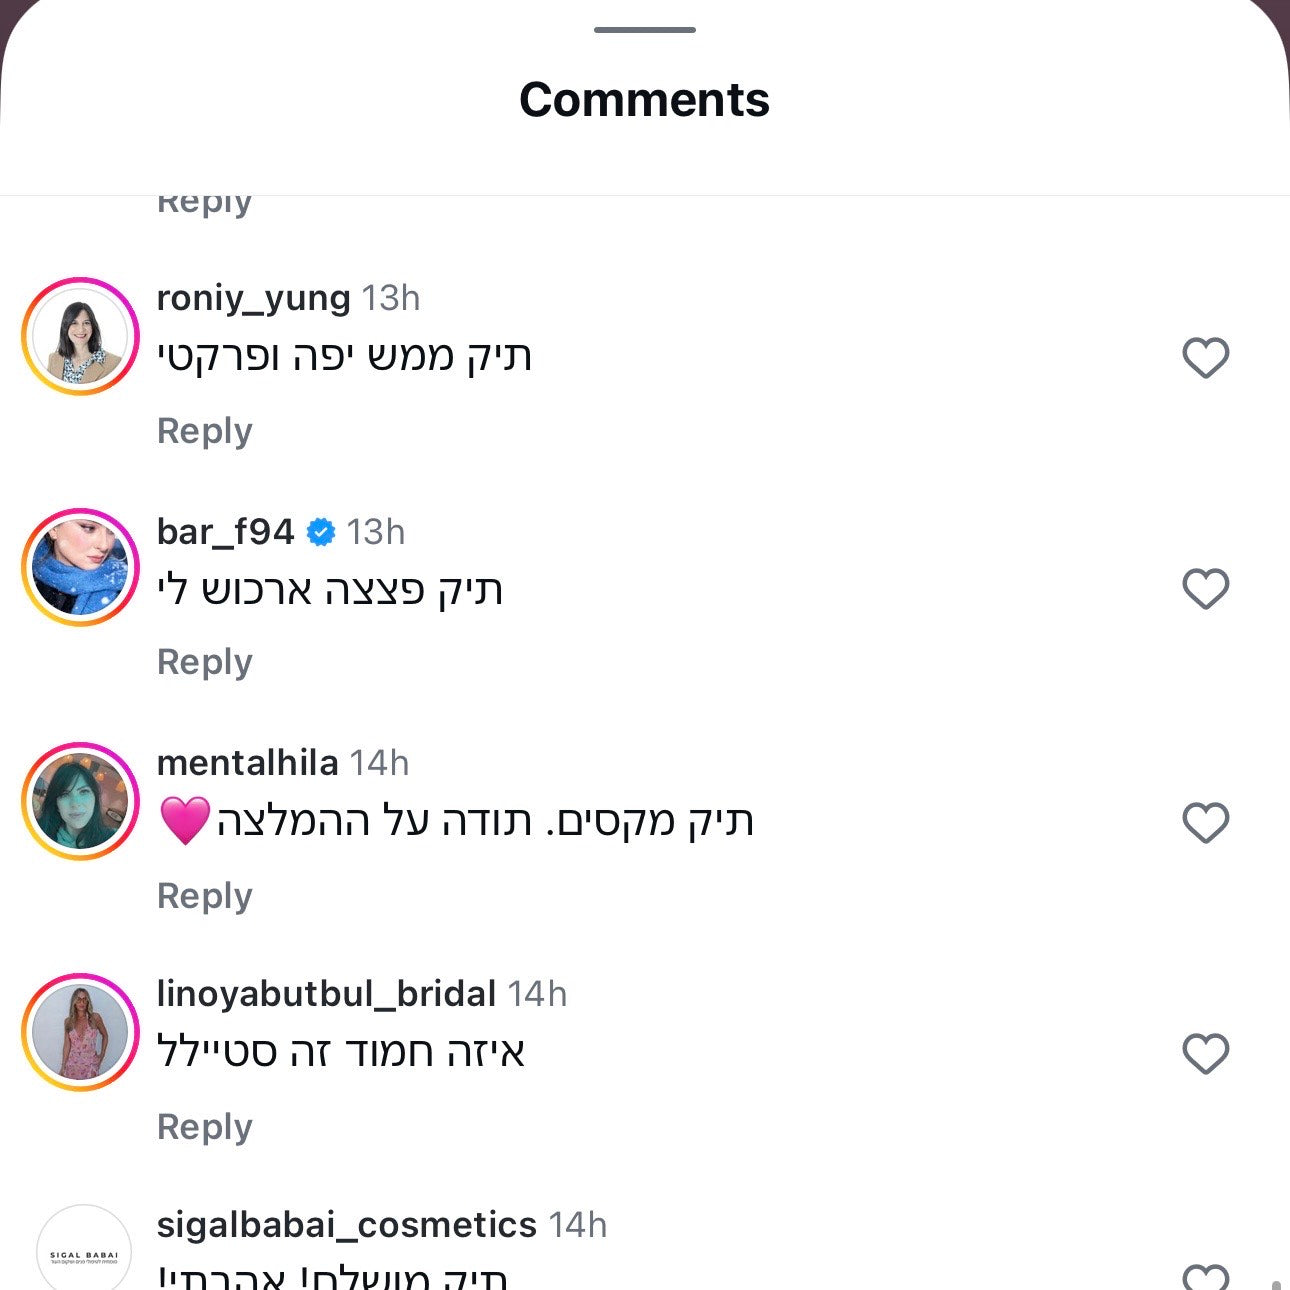Tap the heart on bar_f94's comment

(x=1205, y=589)
